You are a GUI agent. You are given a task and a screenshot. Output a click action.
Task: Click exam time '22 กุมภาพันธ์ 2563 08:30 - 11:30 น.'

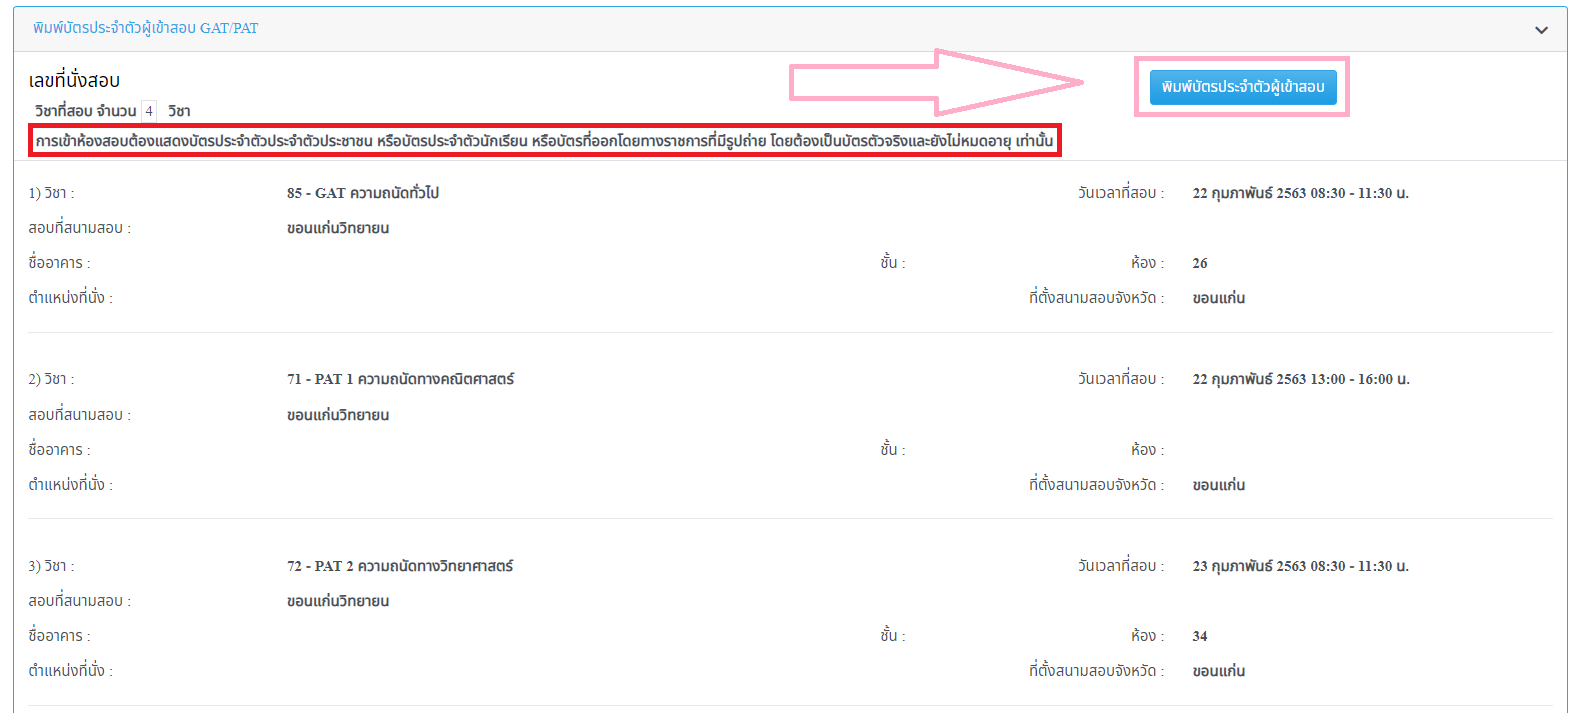coord(1300,193)
